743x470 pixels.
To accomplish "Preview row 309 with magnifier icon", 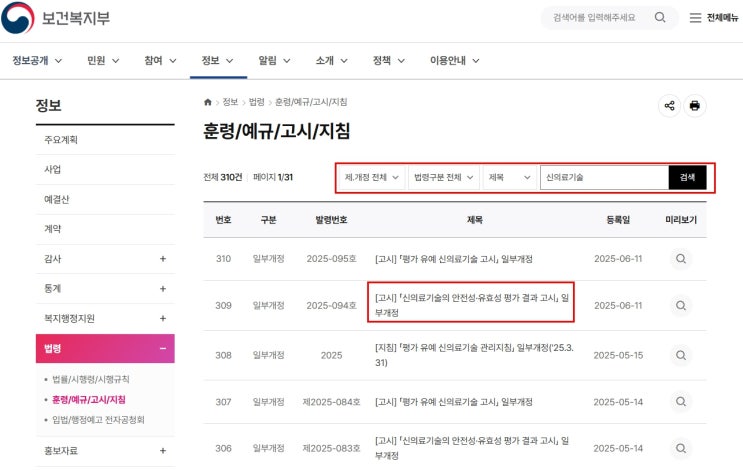I will pyautogui.click(x=681, y=306).
